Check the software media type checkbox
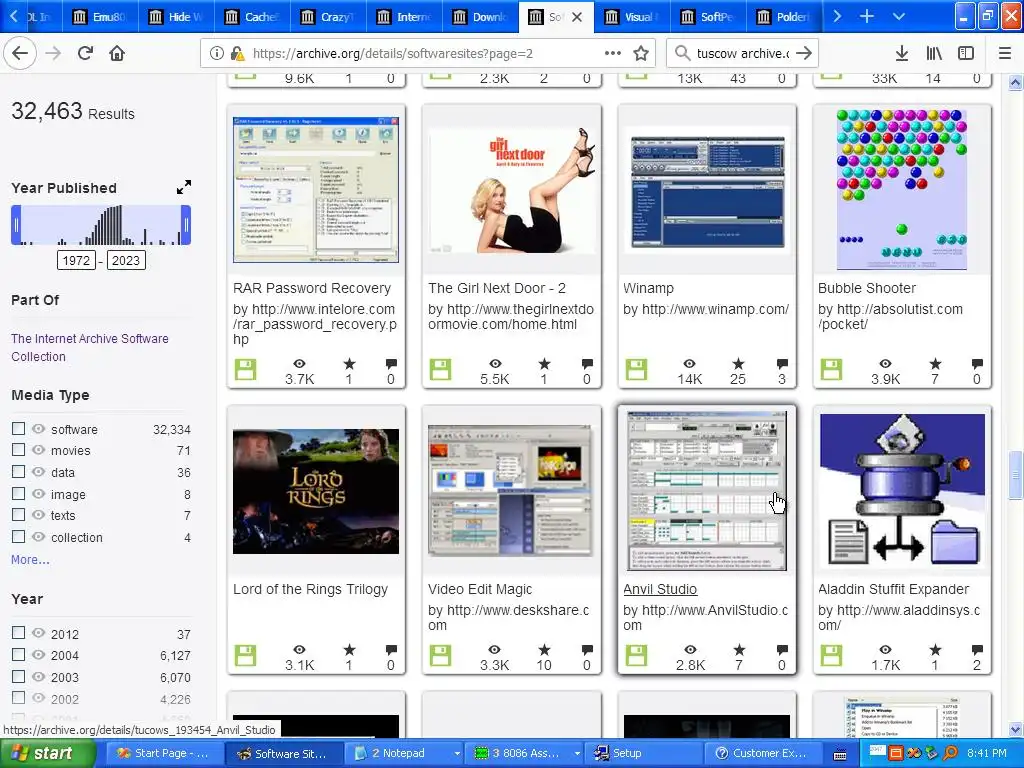 (x=18, y=428)
